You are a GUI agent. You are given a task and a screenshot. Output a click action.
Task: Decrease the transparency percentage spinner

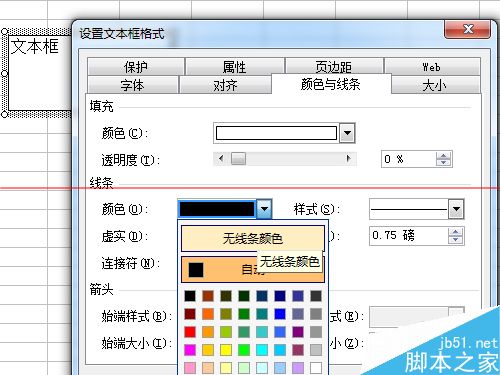443,163
